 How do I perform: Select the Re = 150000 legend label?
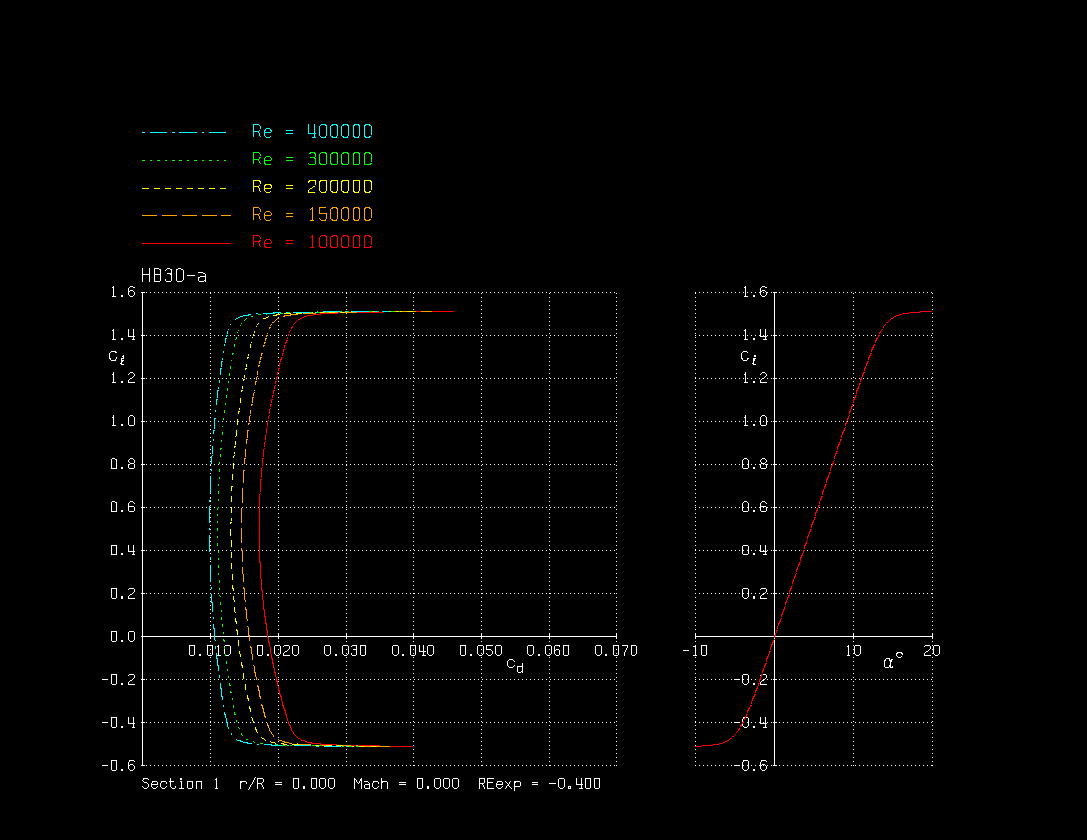[312, 215]
